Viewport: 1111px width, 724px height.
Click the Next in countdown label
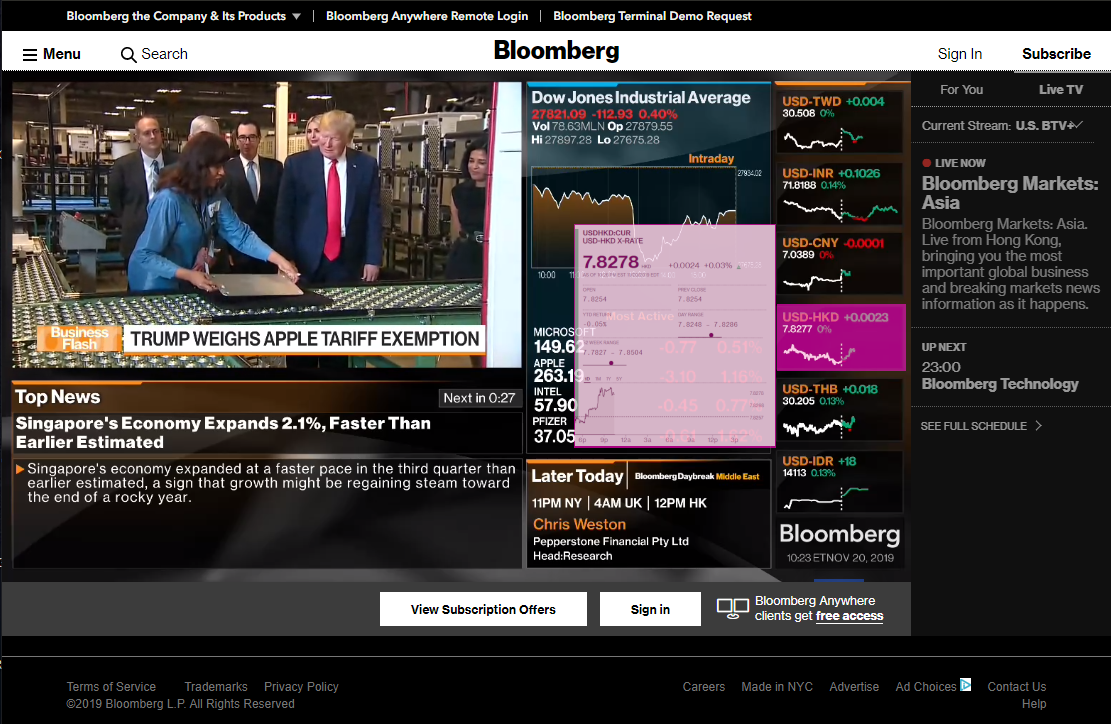pyautogui.click(x=479, y=398)
